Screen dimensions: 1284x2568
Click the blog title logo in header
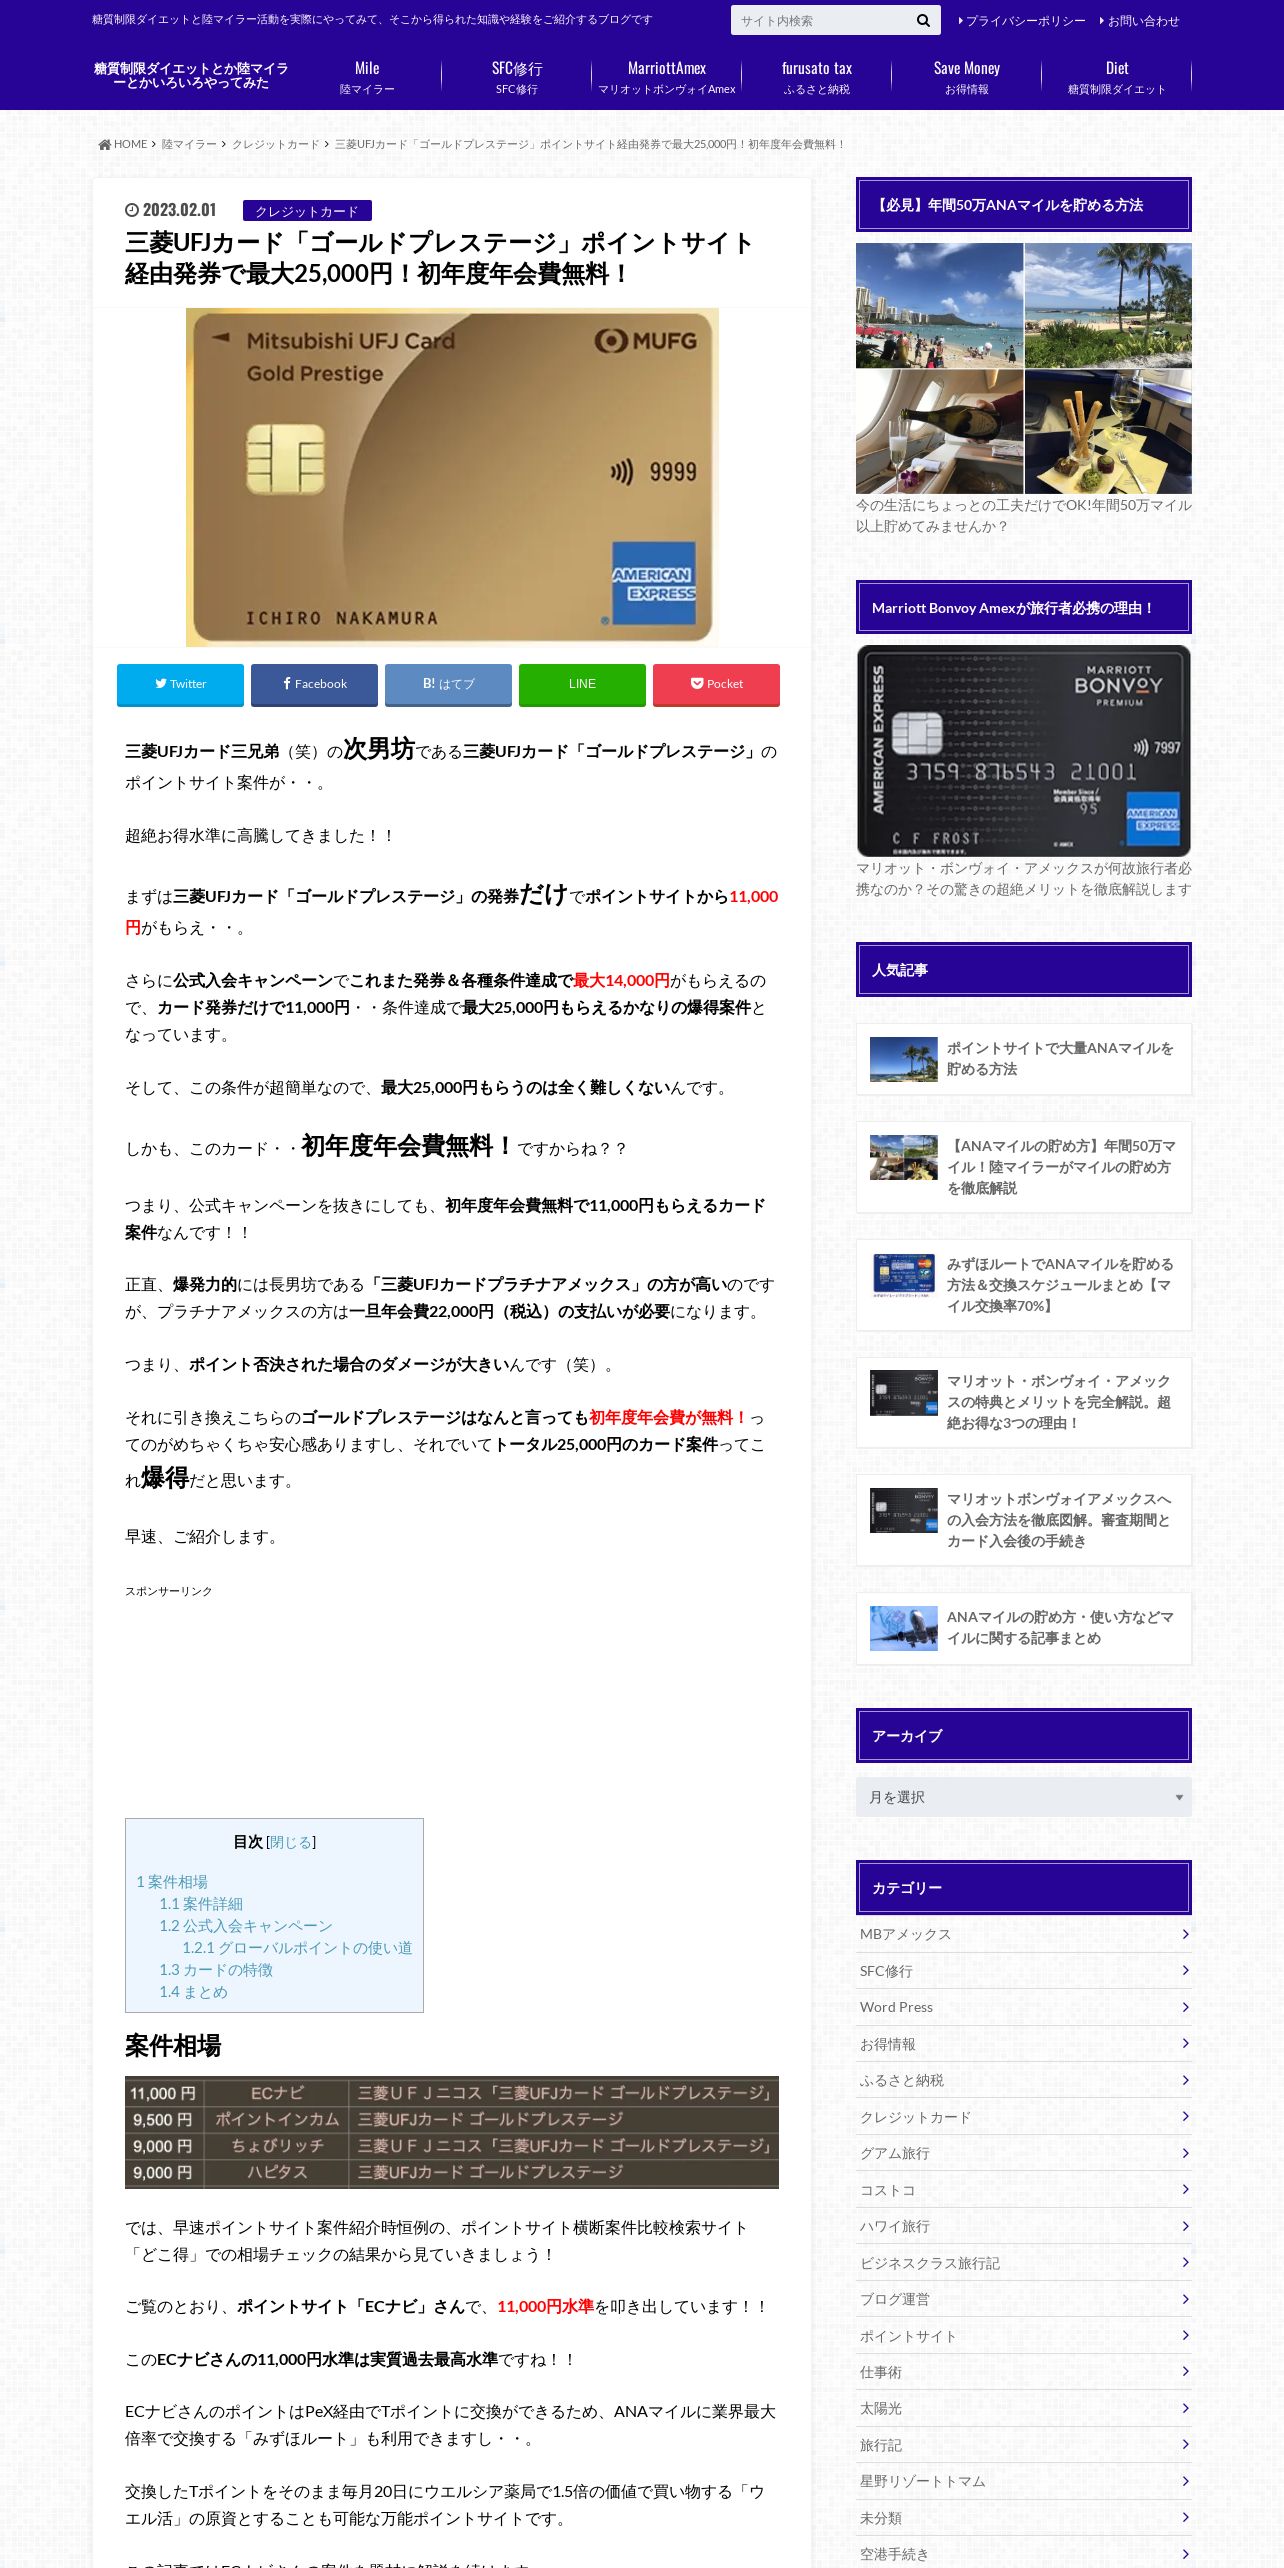pos(191,76)
